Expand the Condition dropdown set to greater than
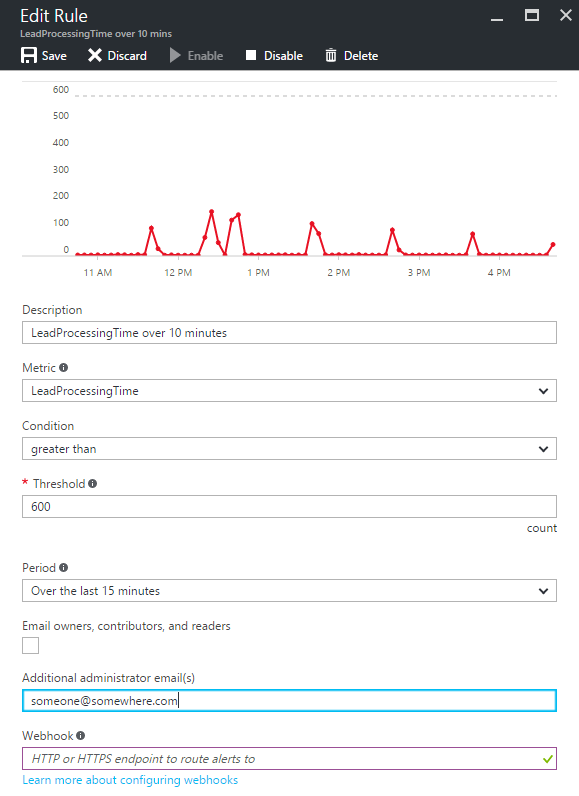 [x=289, y=449]
